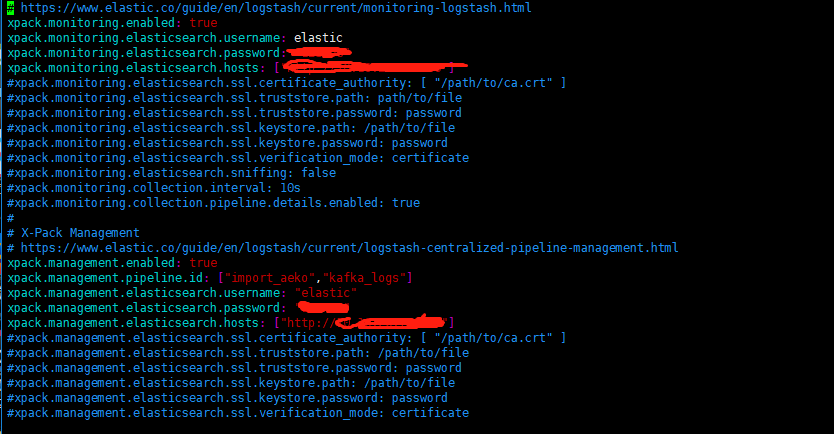
Task: Click the green cursor block at top-left
Action: 10,8
